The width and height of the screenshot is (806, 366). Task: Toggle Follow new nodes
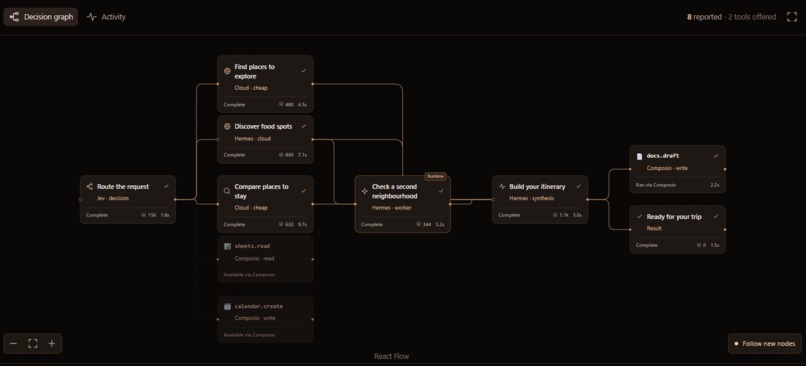(765, 343)
